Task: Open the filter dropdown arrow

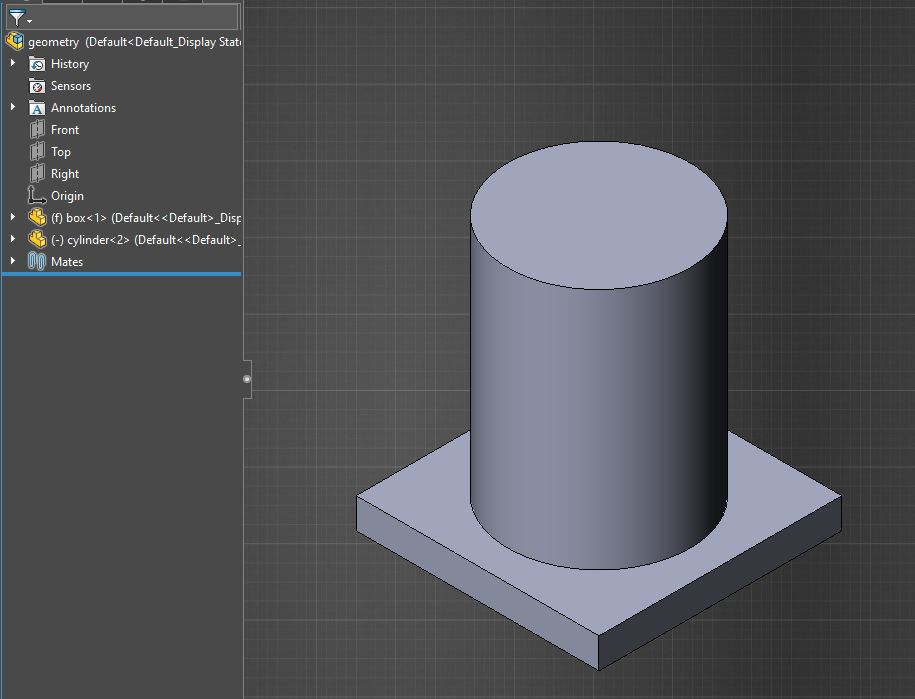Action: tap(27, 20)
